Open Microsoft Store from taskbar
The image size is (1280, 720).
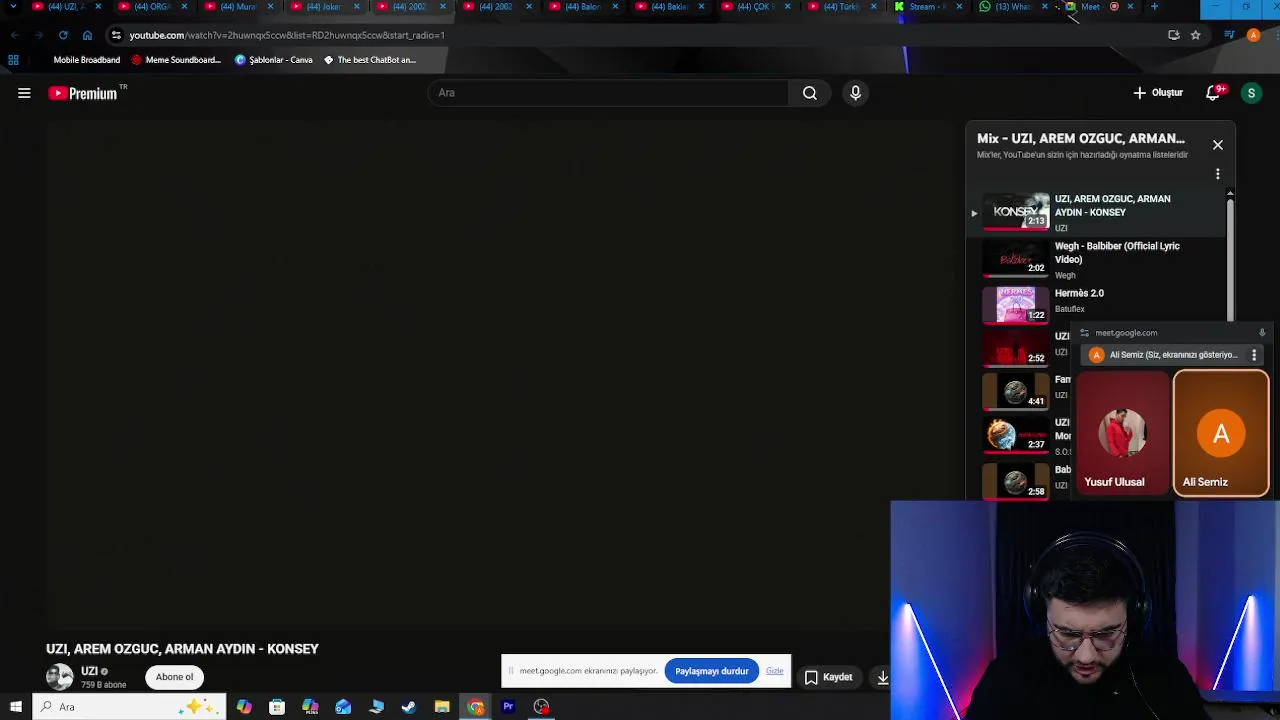[277, 707]
